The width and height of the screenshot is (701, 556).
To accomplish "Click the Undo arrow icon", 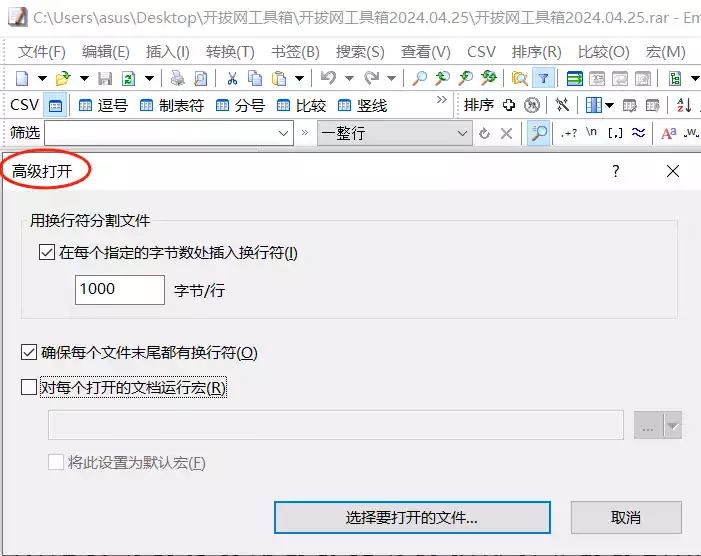I will pyautogui.click(x=328, y=78).
